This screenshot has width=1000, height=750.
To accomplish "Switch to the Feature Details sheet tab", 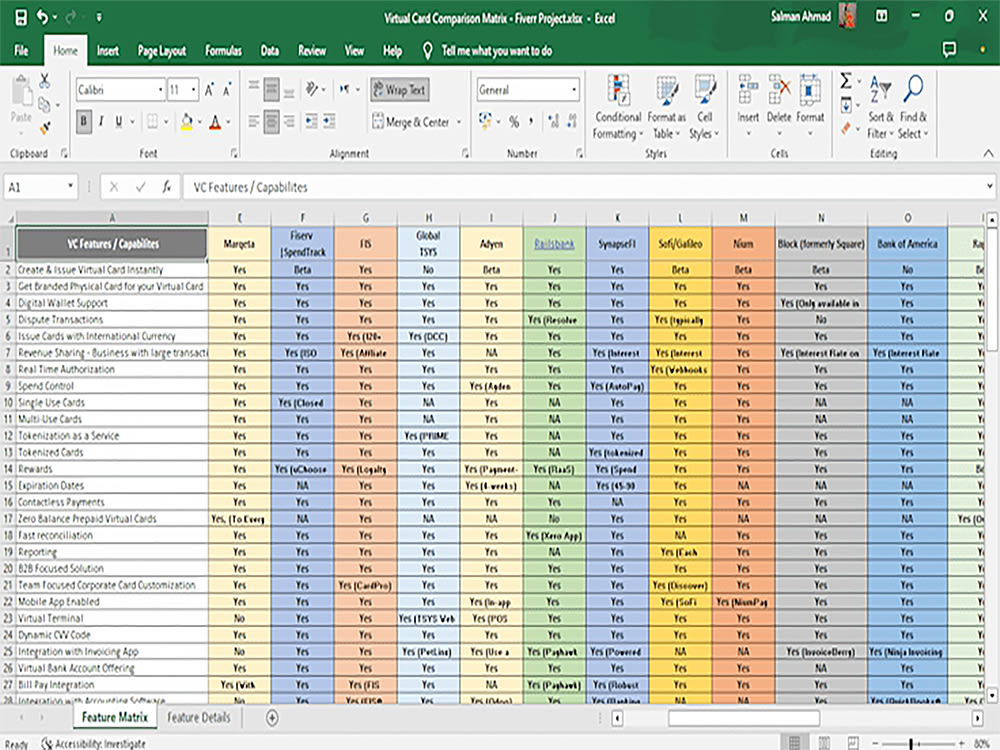I will click(198, 717).
